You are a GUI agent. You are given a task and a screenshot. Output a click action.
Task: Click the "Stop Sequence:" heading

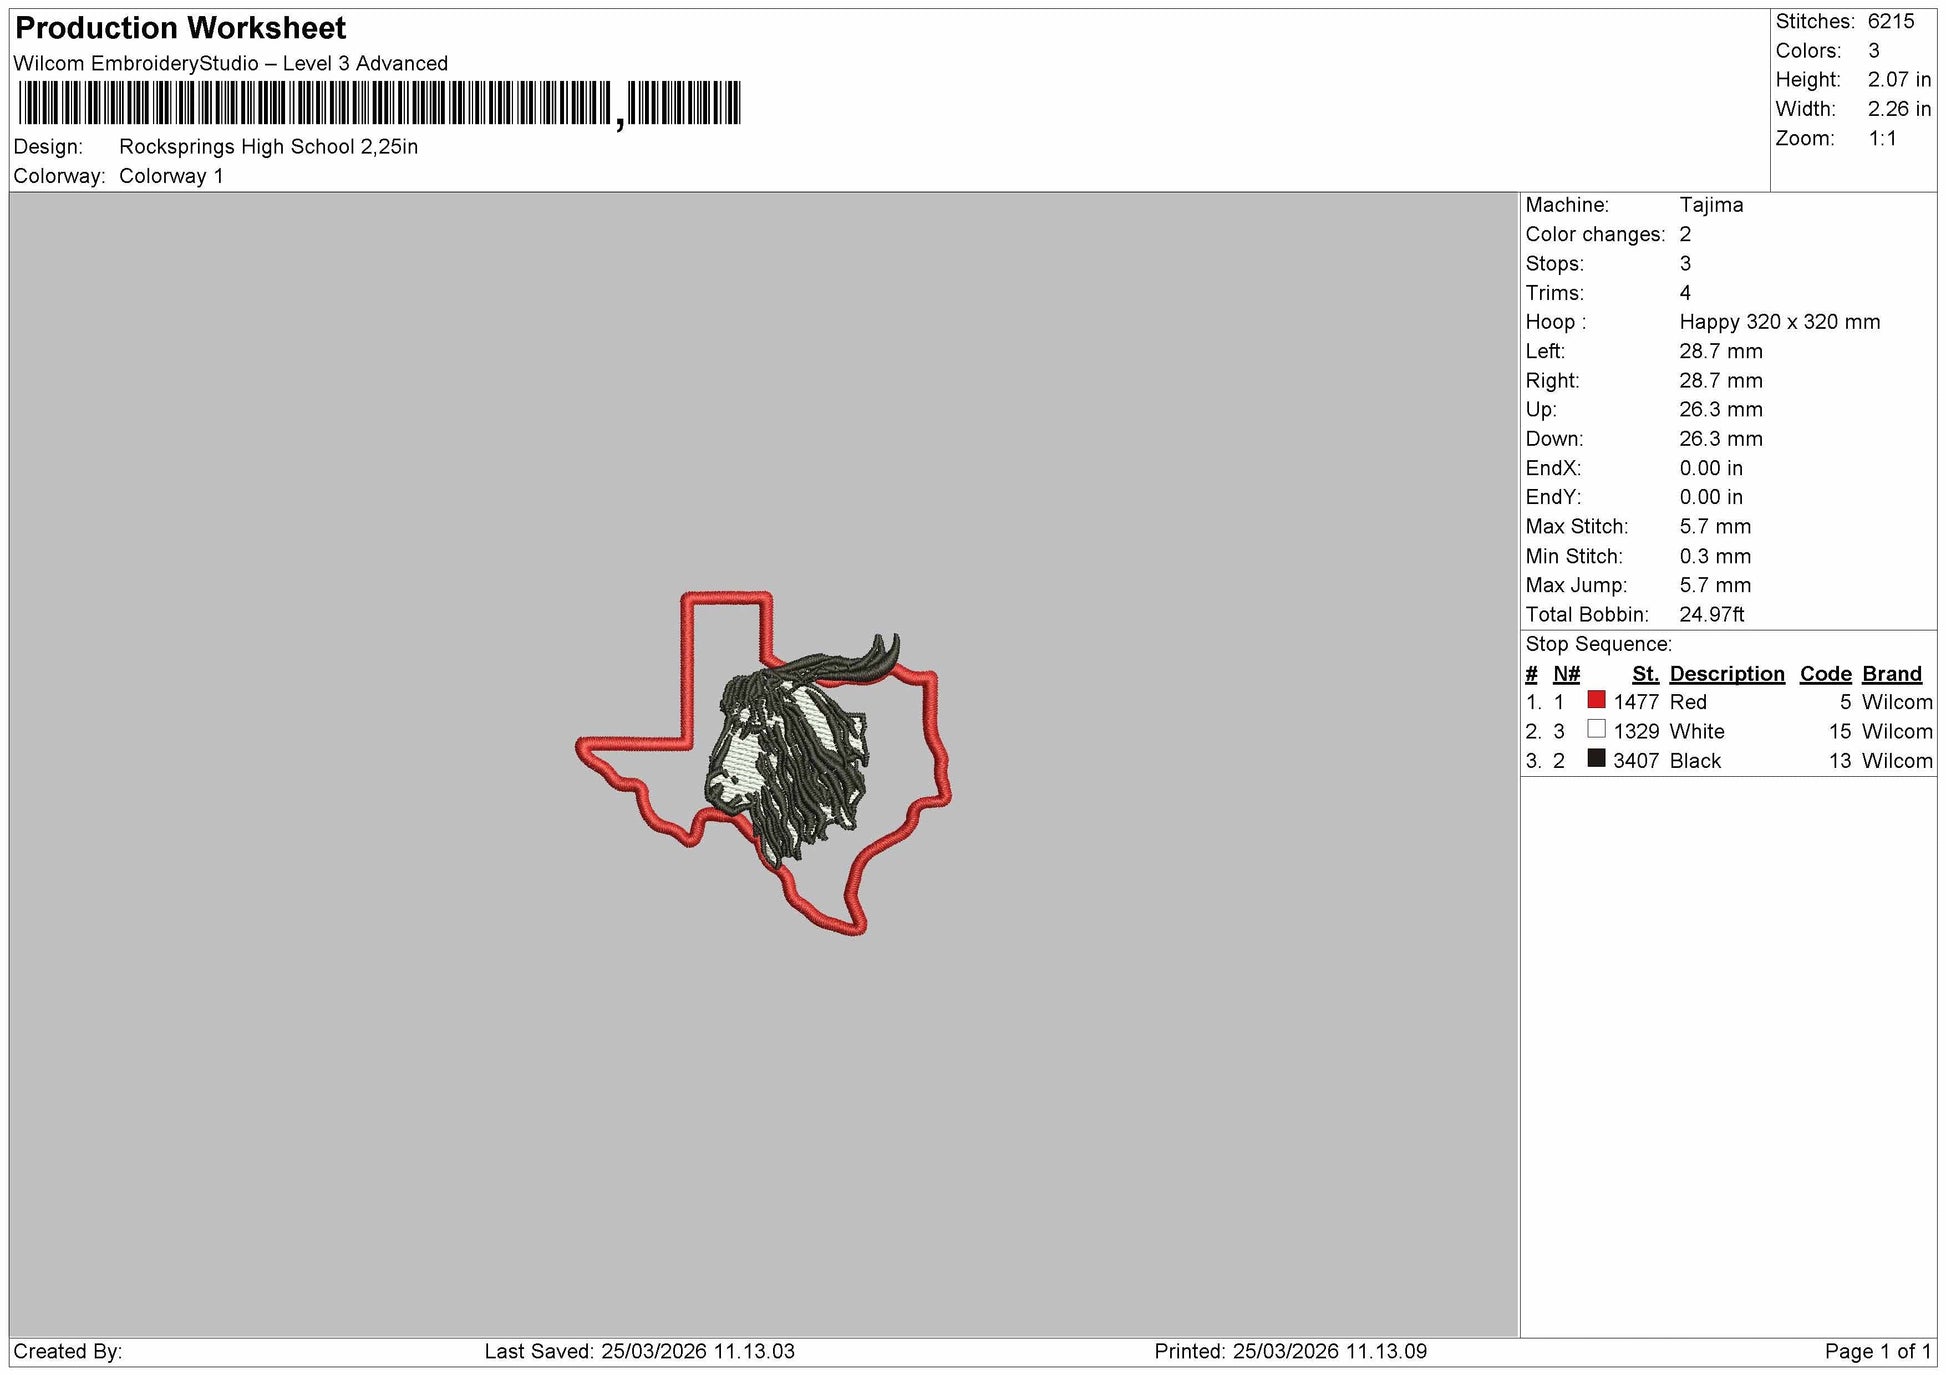click(1598, 644)
